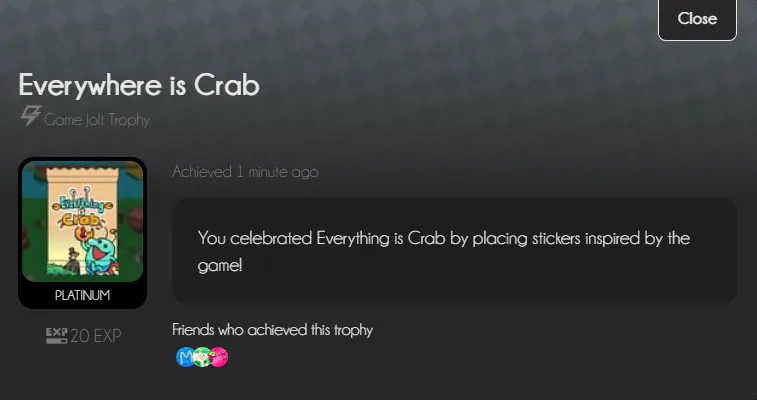The width and height of the screenshot is (757, 400).
Task: Click the "Achieved 1 minute ago" timestamp
Action: point(245,172)
